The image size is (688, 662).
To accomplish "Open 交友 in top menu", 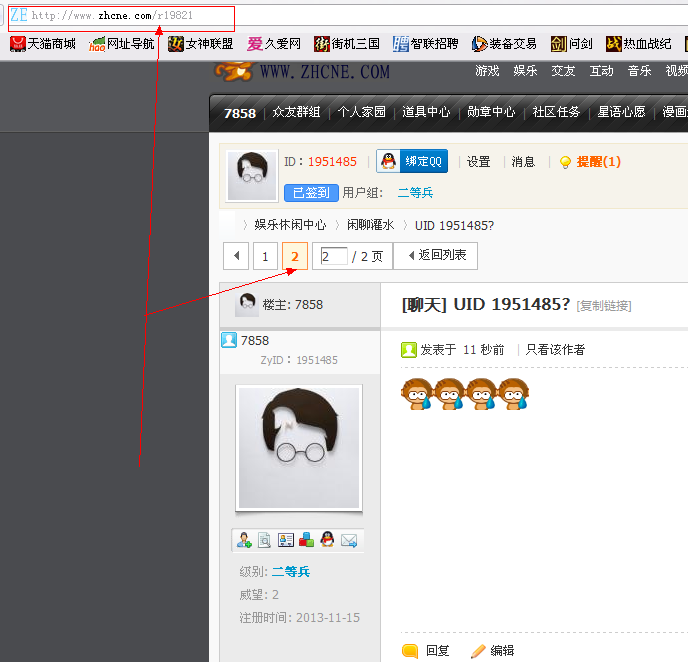I will click(x=563, y=71).
